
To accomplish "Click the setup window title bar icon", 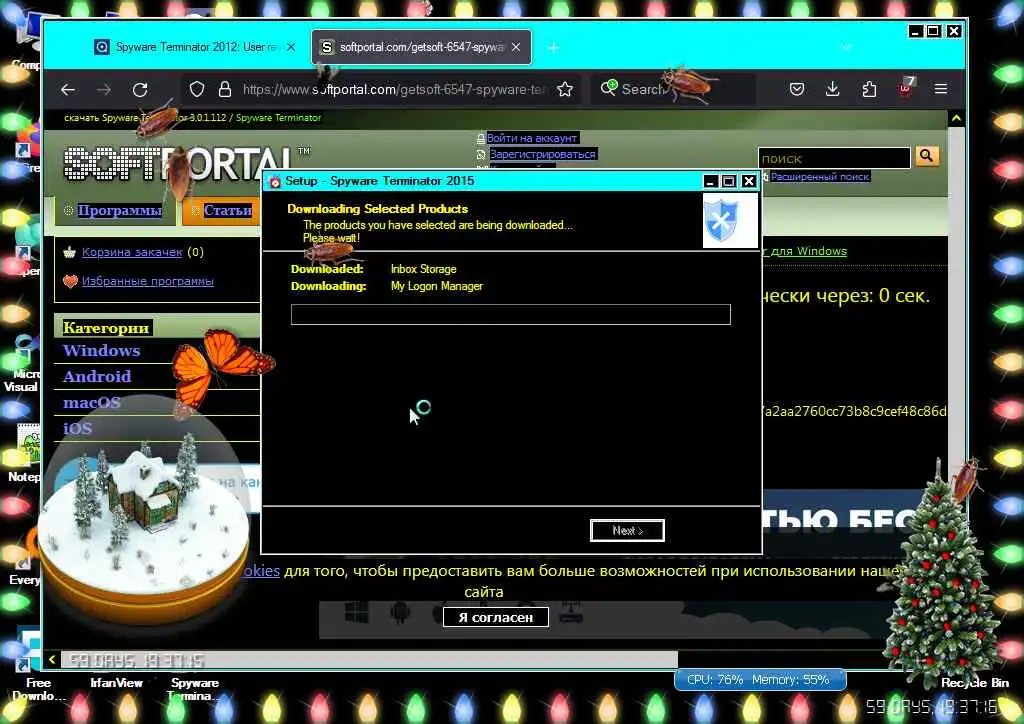I will click(x=275, y=181).
